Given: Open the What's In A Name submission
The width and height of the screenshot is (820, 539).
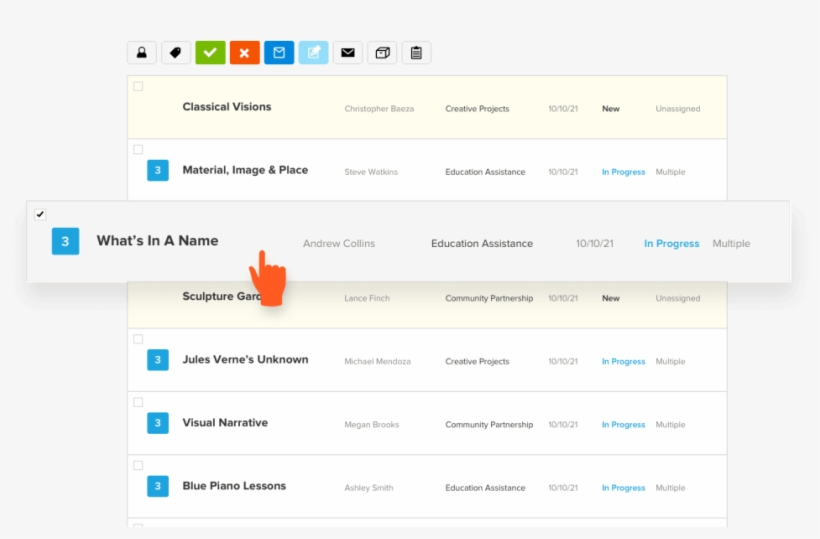Looking at the screenshot, I should point(157,240).
